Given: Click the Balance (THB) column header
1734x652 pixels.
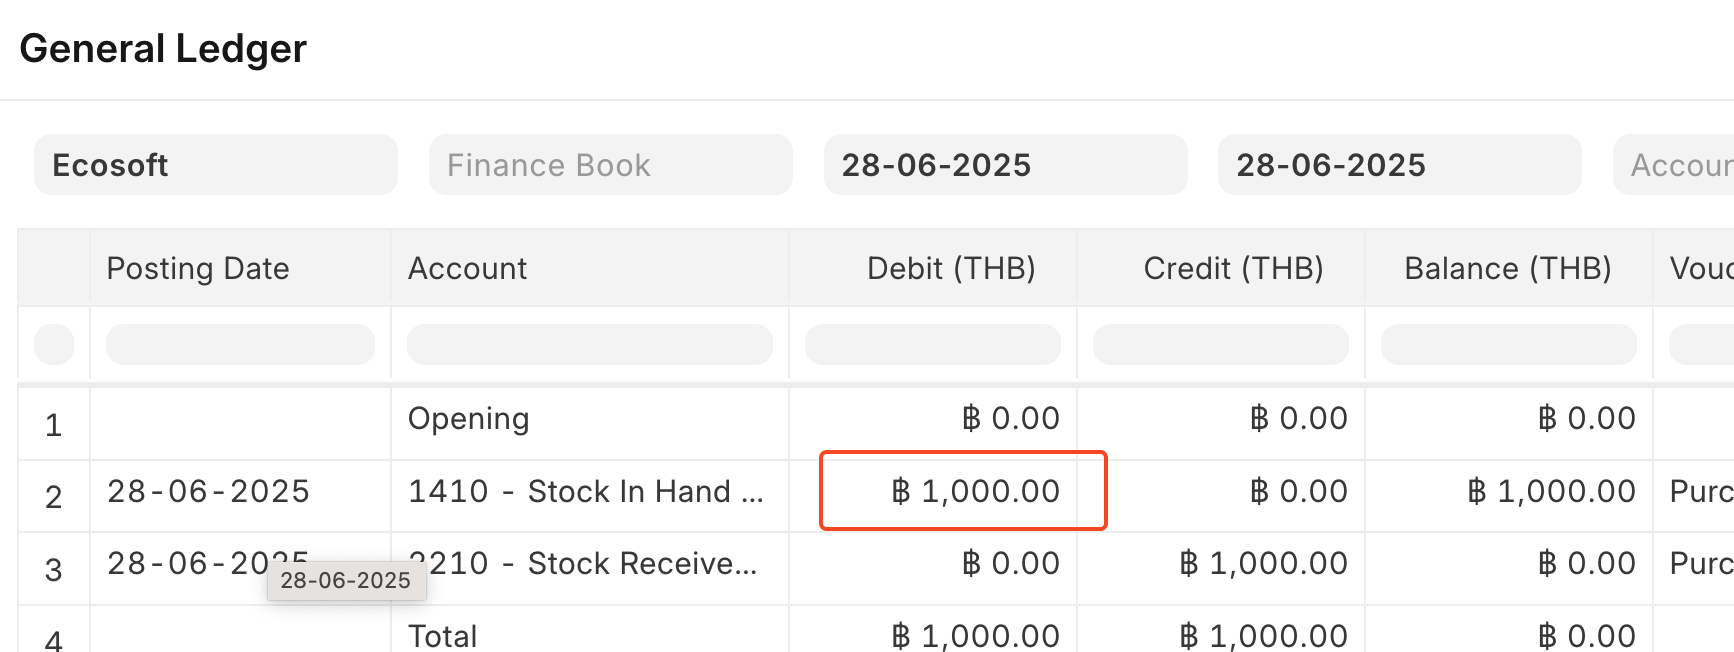Looking at the screenshot, I should [x=1509, y=268].
